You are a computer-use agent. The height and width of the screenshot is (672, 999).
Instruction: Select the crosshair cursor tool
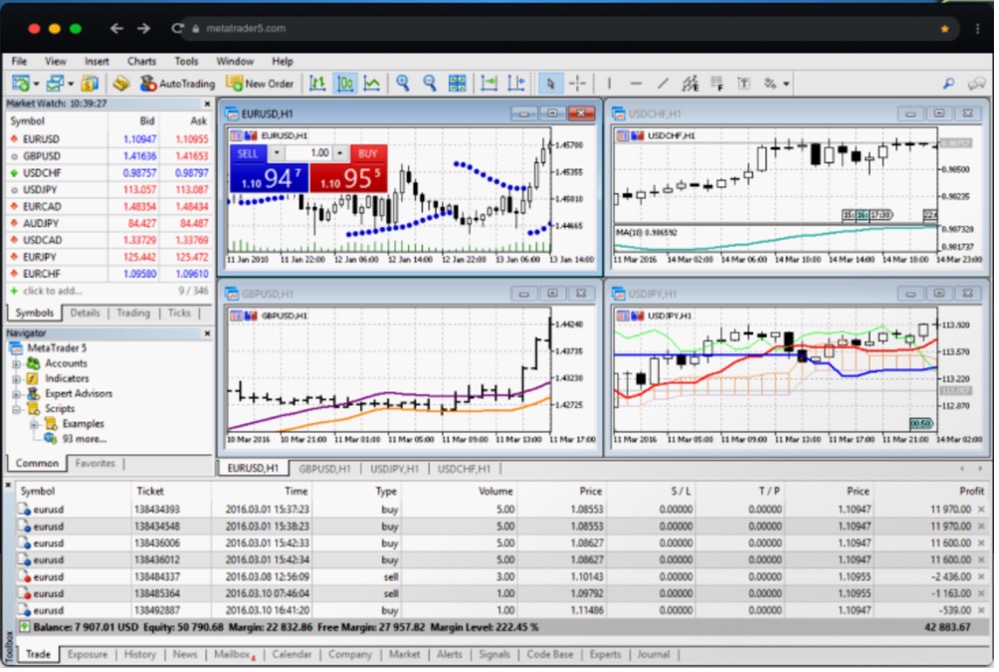[x=577, y=84]
